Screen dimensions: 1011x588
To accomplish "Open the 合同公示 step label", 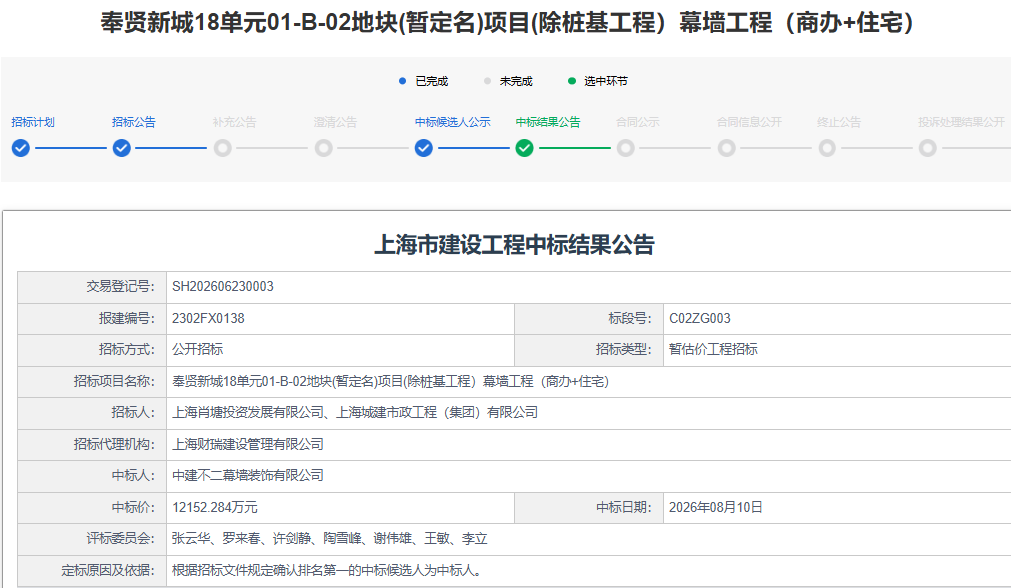I will click(638, 122).
